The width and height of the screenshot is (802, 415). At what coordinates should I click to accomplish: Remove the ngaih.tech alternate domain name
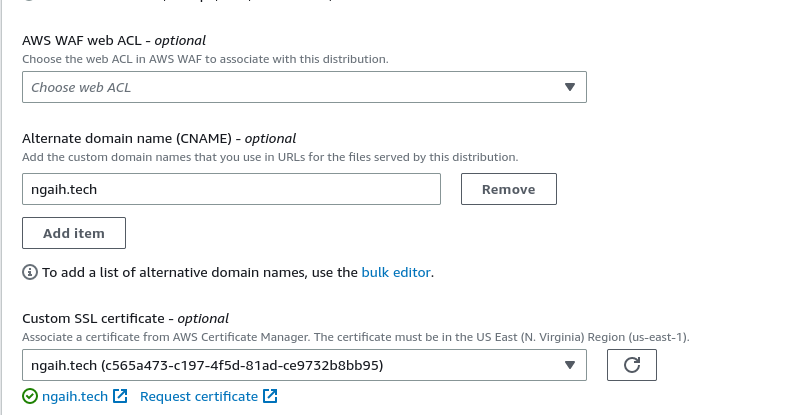tap(508, 189)
